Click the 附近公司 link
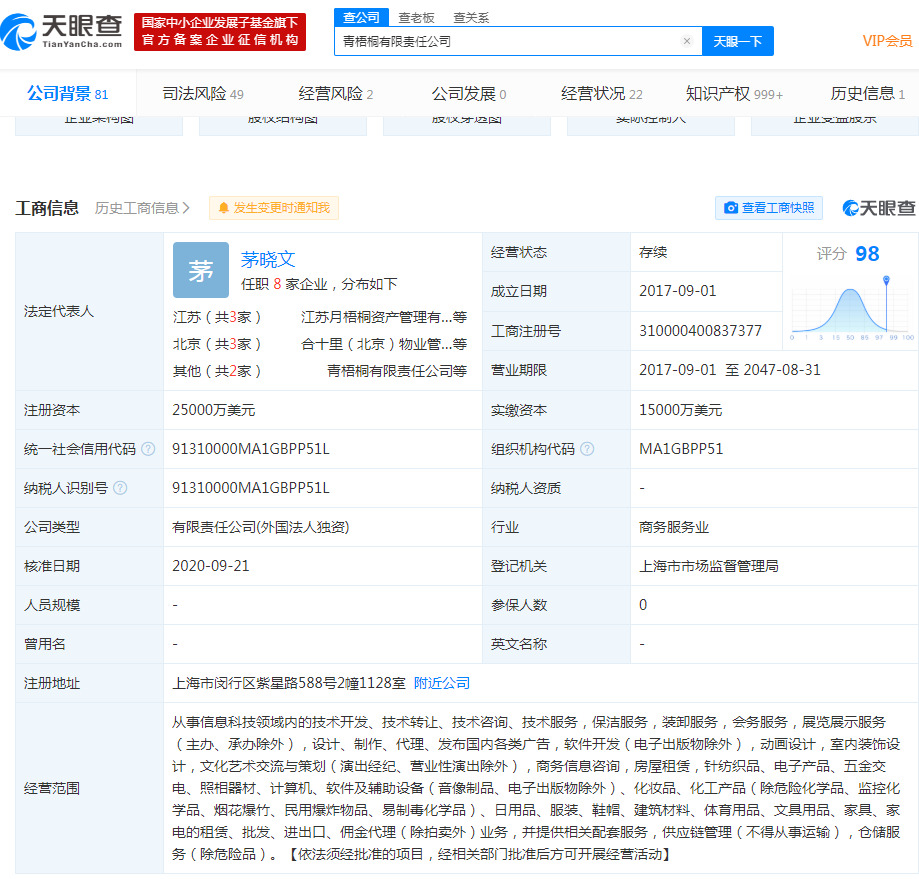 (x=442, y=683)
